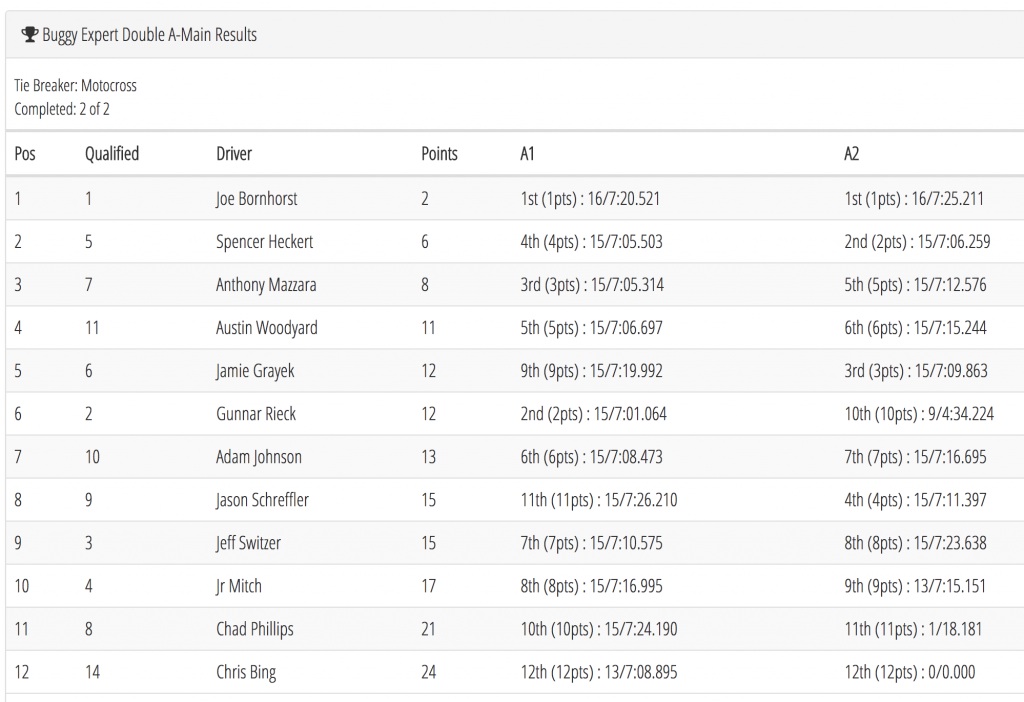Click Jamie Grayek's A1 result 9th
Screen dimensions: 1024x702
click(x=591, y=371)
